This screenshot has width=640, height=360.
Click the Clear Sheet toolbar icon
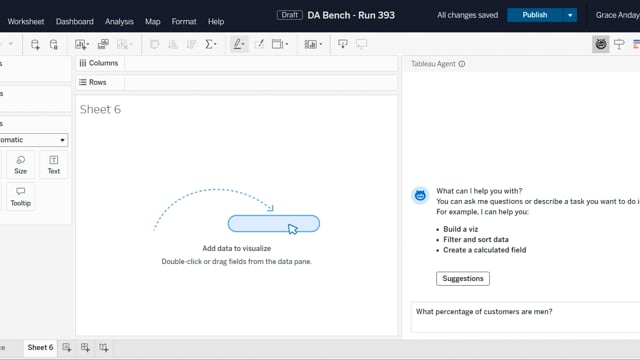122,44
